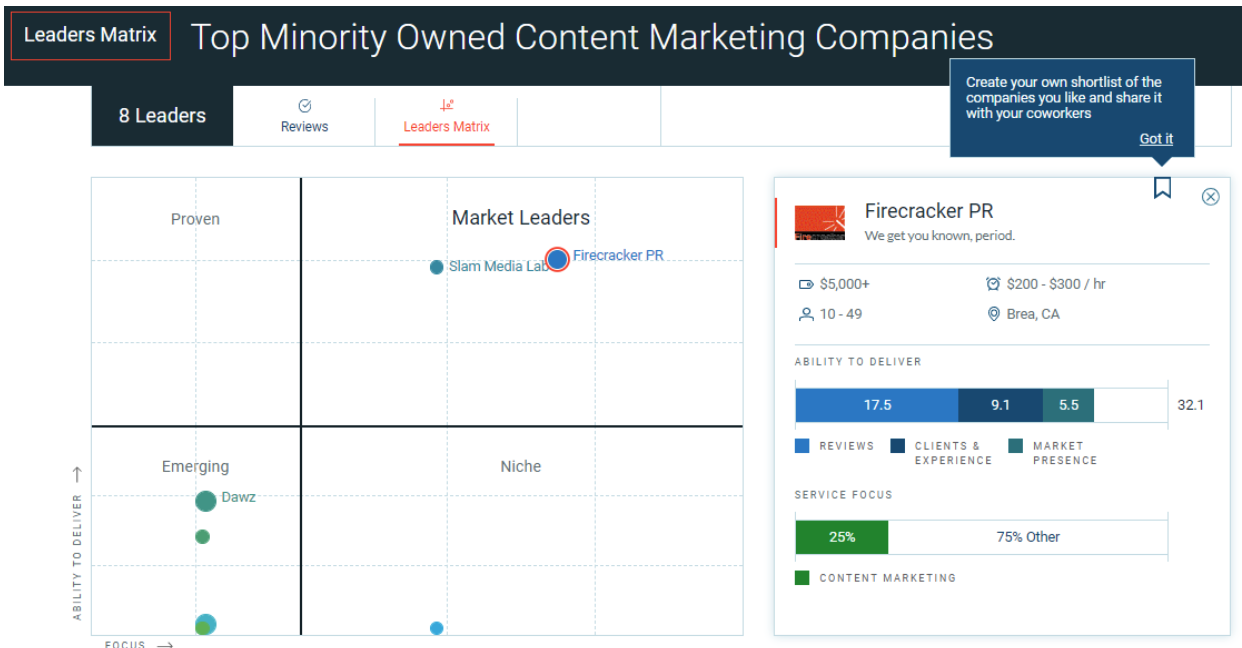Select the Leaders Matrix tab

pos(446,116)
